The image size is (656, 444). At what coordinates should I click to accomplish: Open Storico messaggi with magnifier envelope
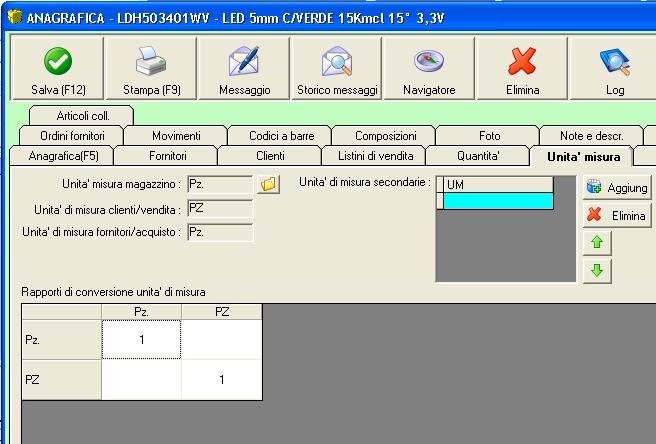pyautogui.click(x=337, y=68)
